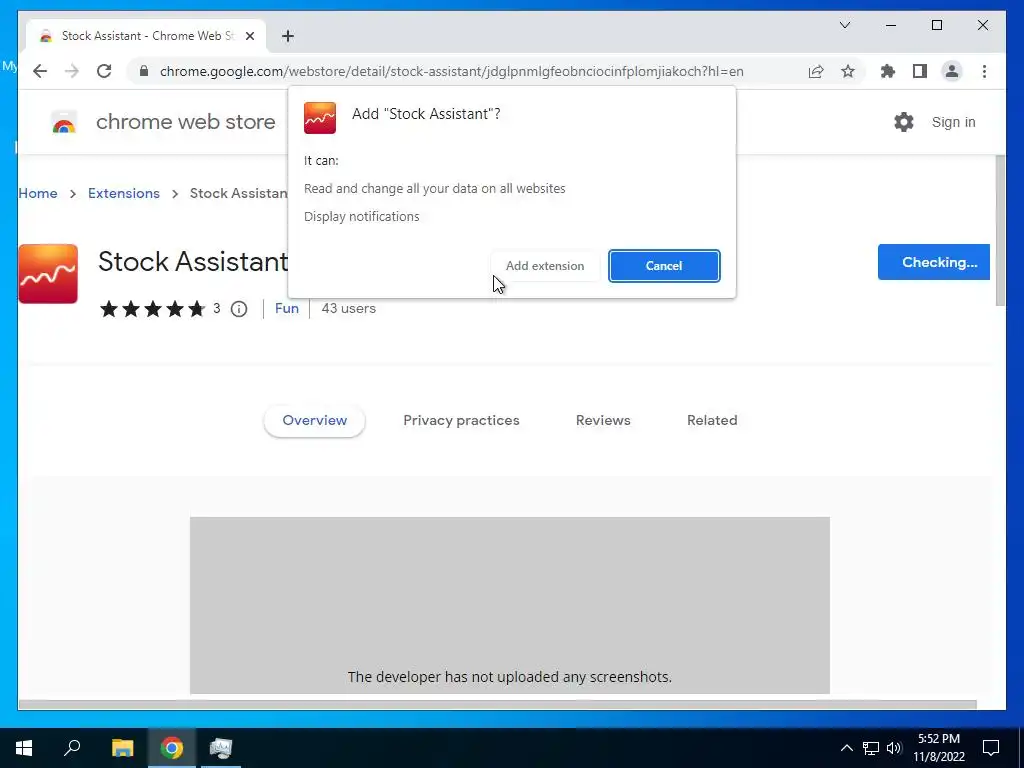Click Add extension in the dialog
The image size is (1024, 768).
point(545,266)
